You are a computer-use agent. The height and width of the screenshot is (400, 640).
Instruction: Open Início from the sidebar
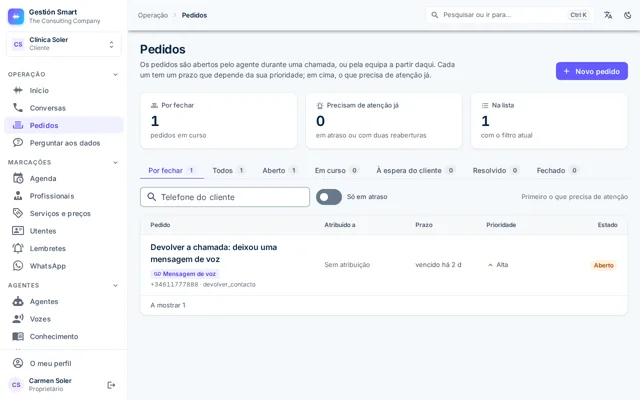64,90
